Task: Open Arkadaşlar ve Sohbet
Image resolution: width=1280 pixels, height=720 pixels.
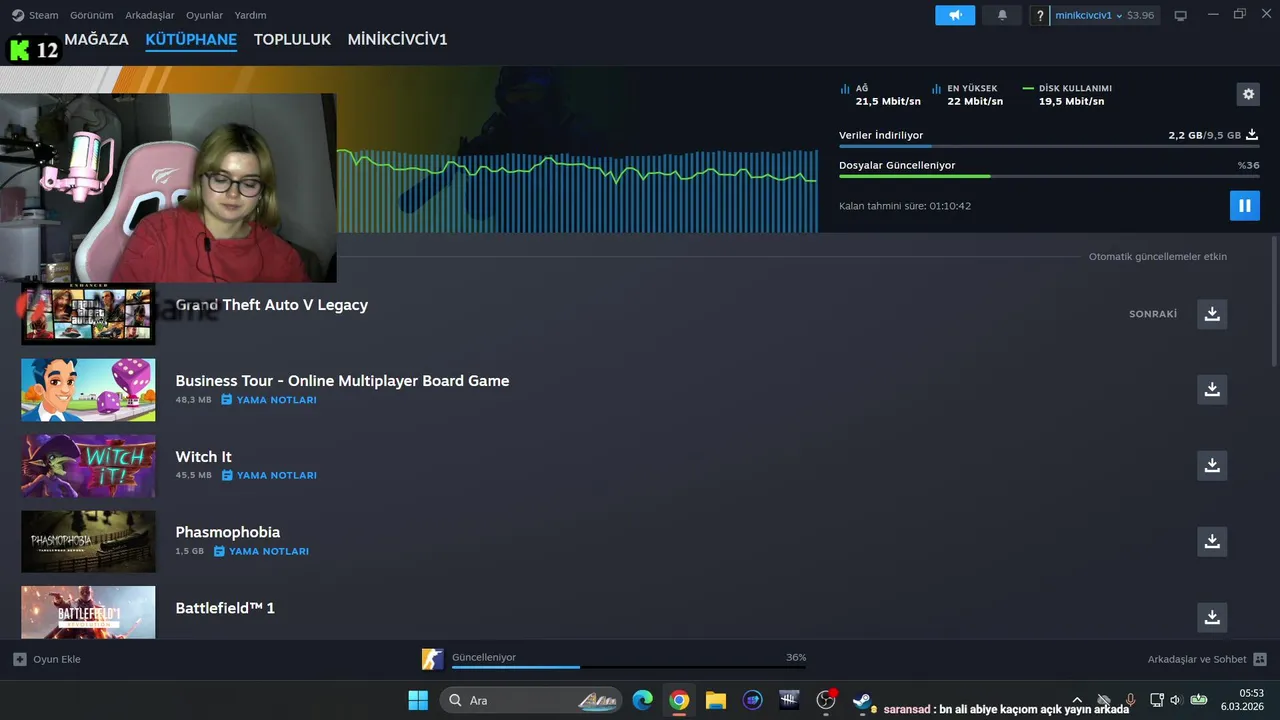Action: [1207, 659]
